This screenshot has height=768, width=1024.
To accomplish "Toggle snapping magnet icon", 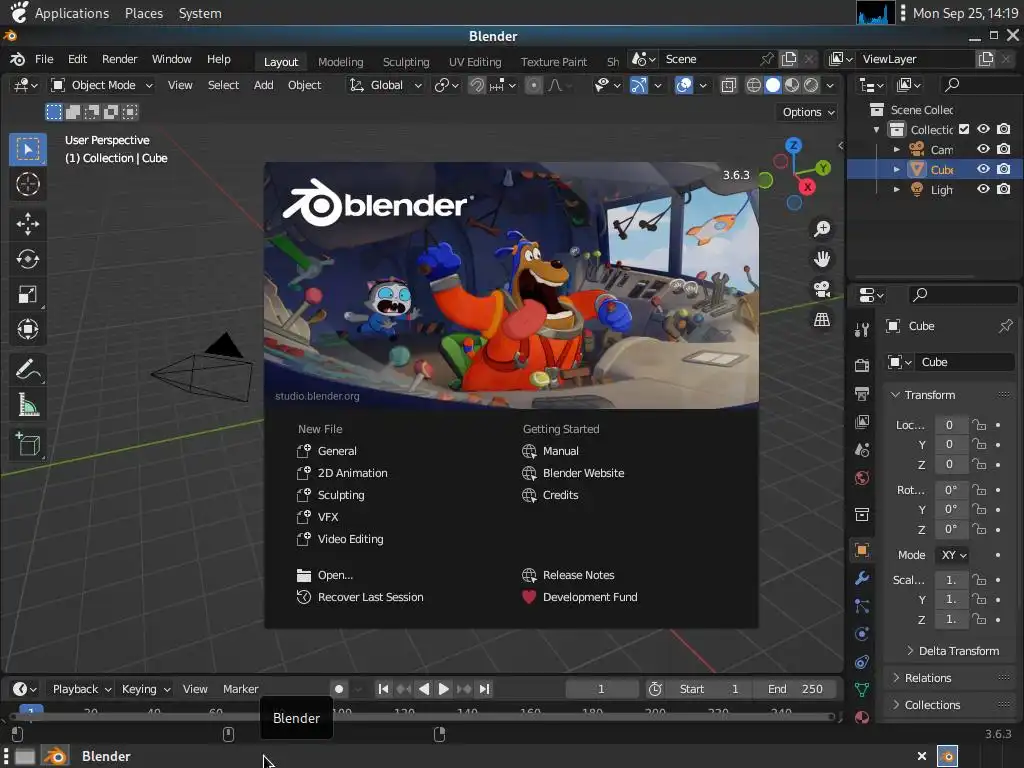I will [x=477, y=85].
